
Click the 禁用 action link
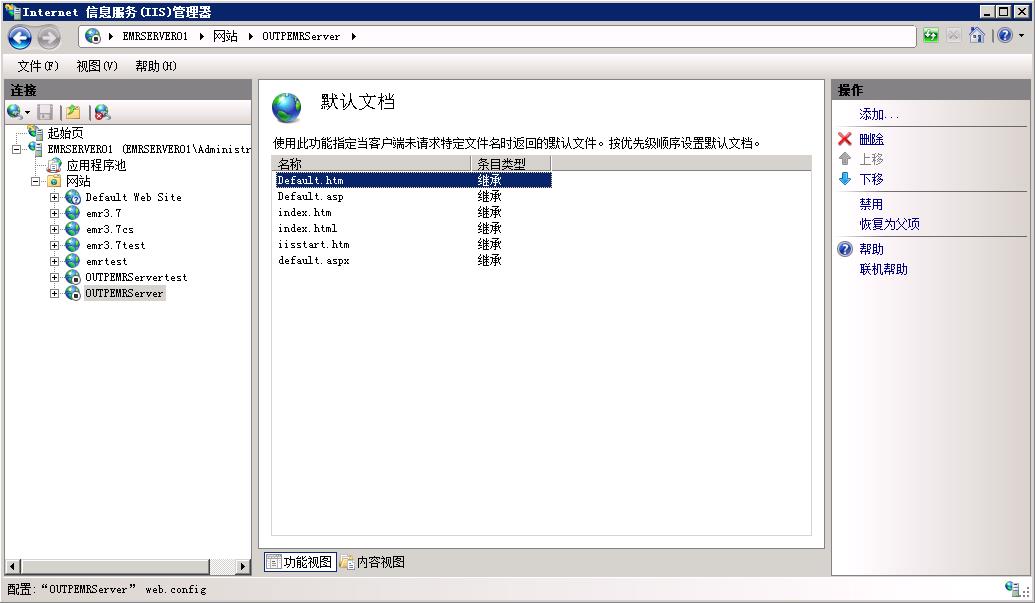pos(871,204)
